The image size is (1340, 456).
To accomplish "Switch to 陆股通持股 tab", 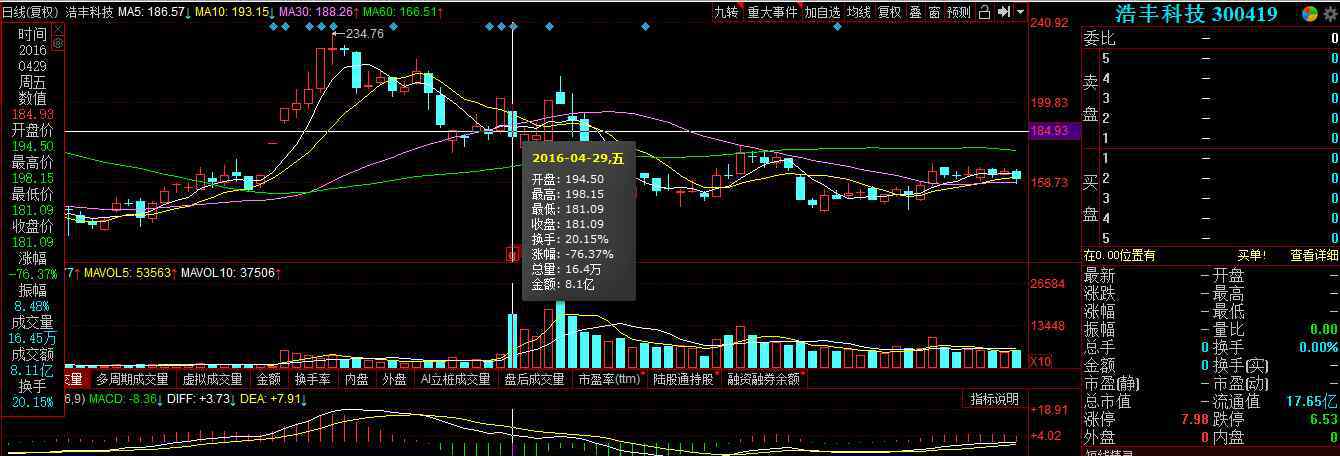I will (685, 380).
